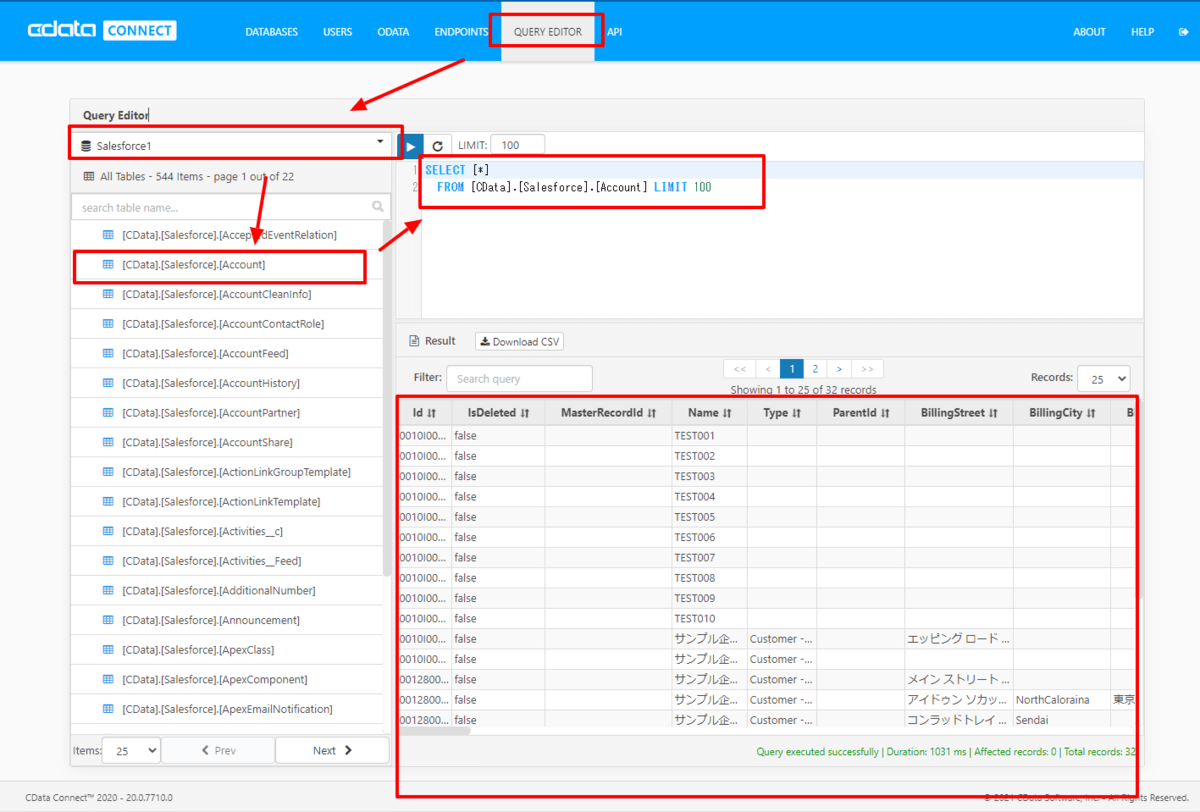
Task: Open the ABOUT page link
Action: point(1089,32)
